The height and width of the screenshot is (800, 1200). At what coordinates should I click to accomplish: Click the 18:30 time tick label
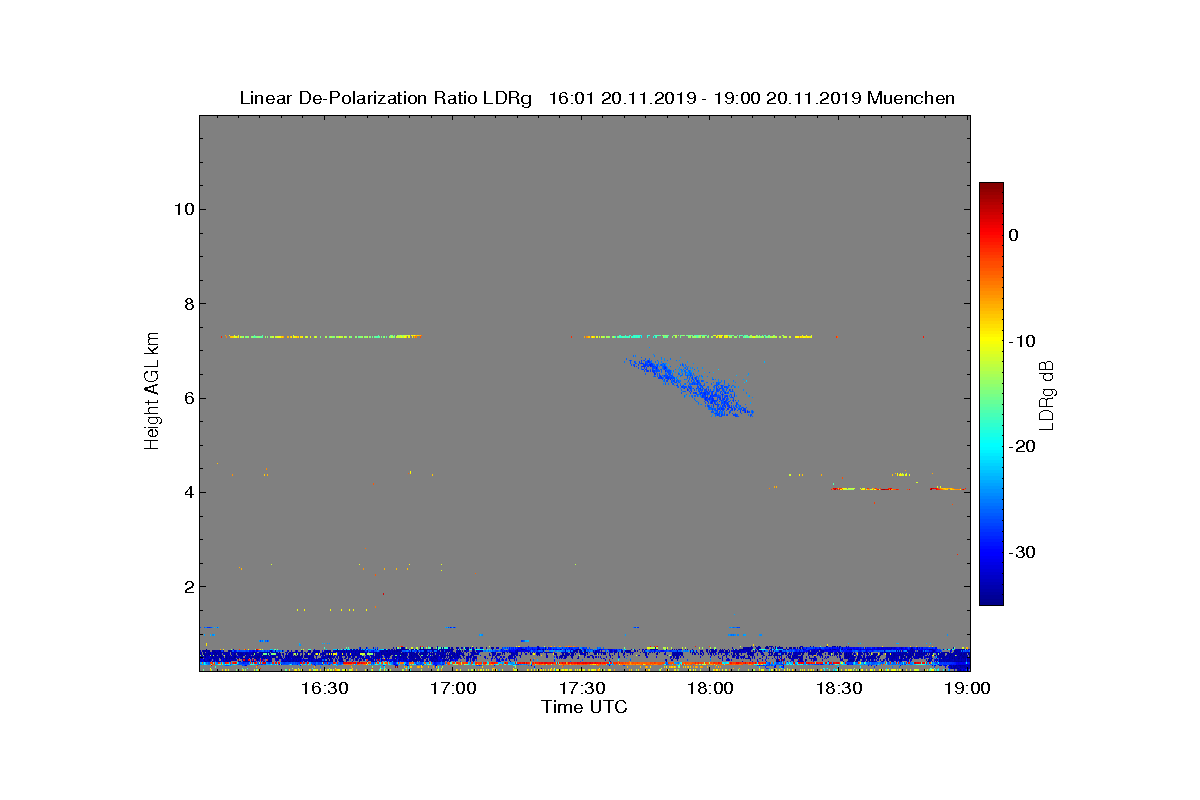click(840, 688)
